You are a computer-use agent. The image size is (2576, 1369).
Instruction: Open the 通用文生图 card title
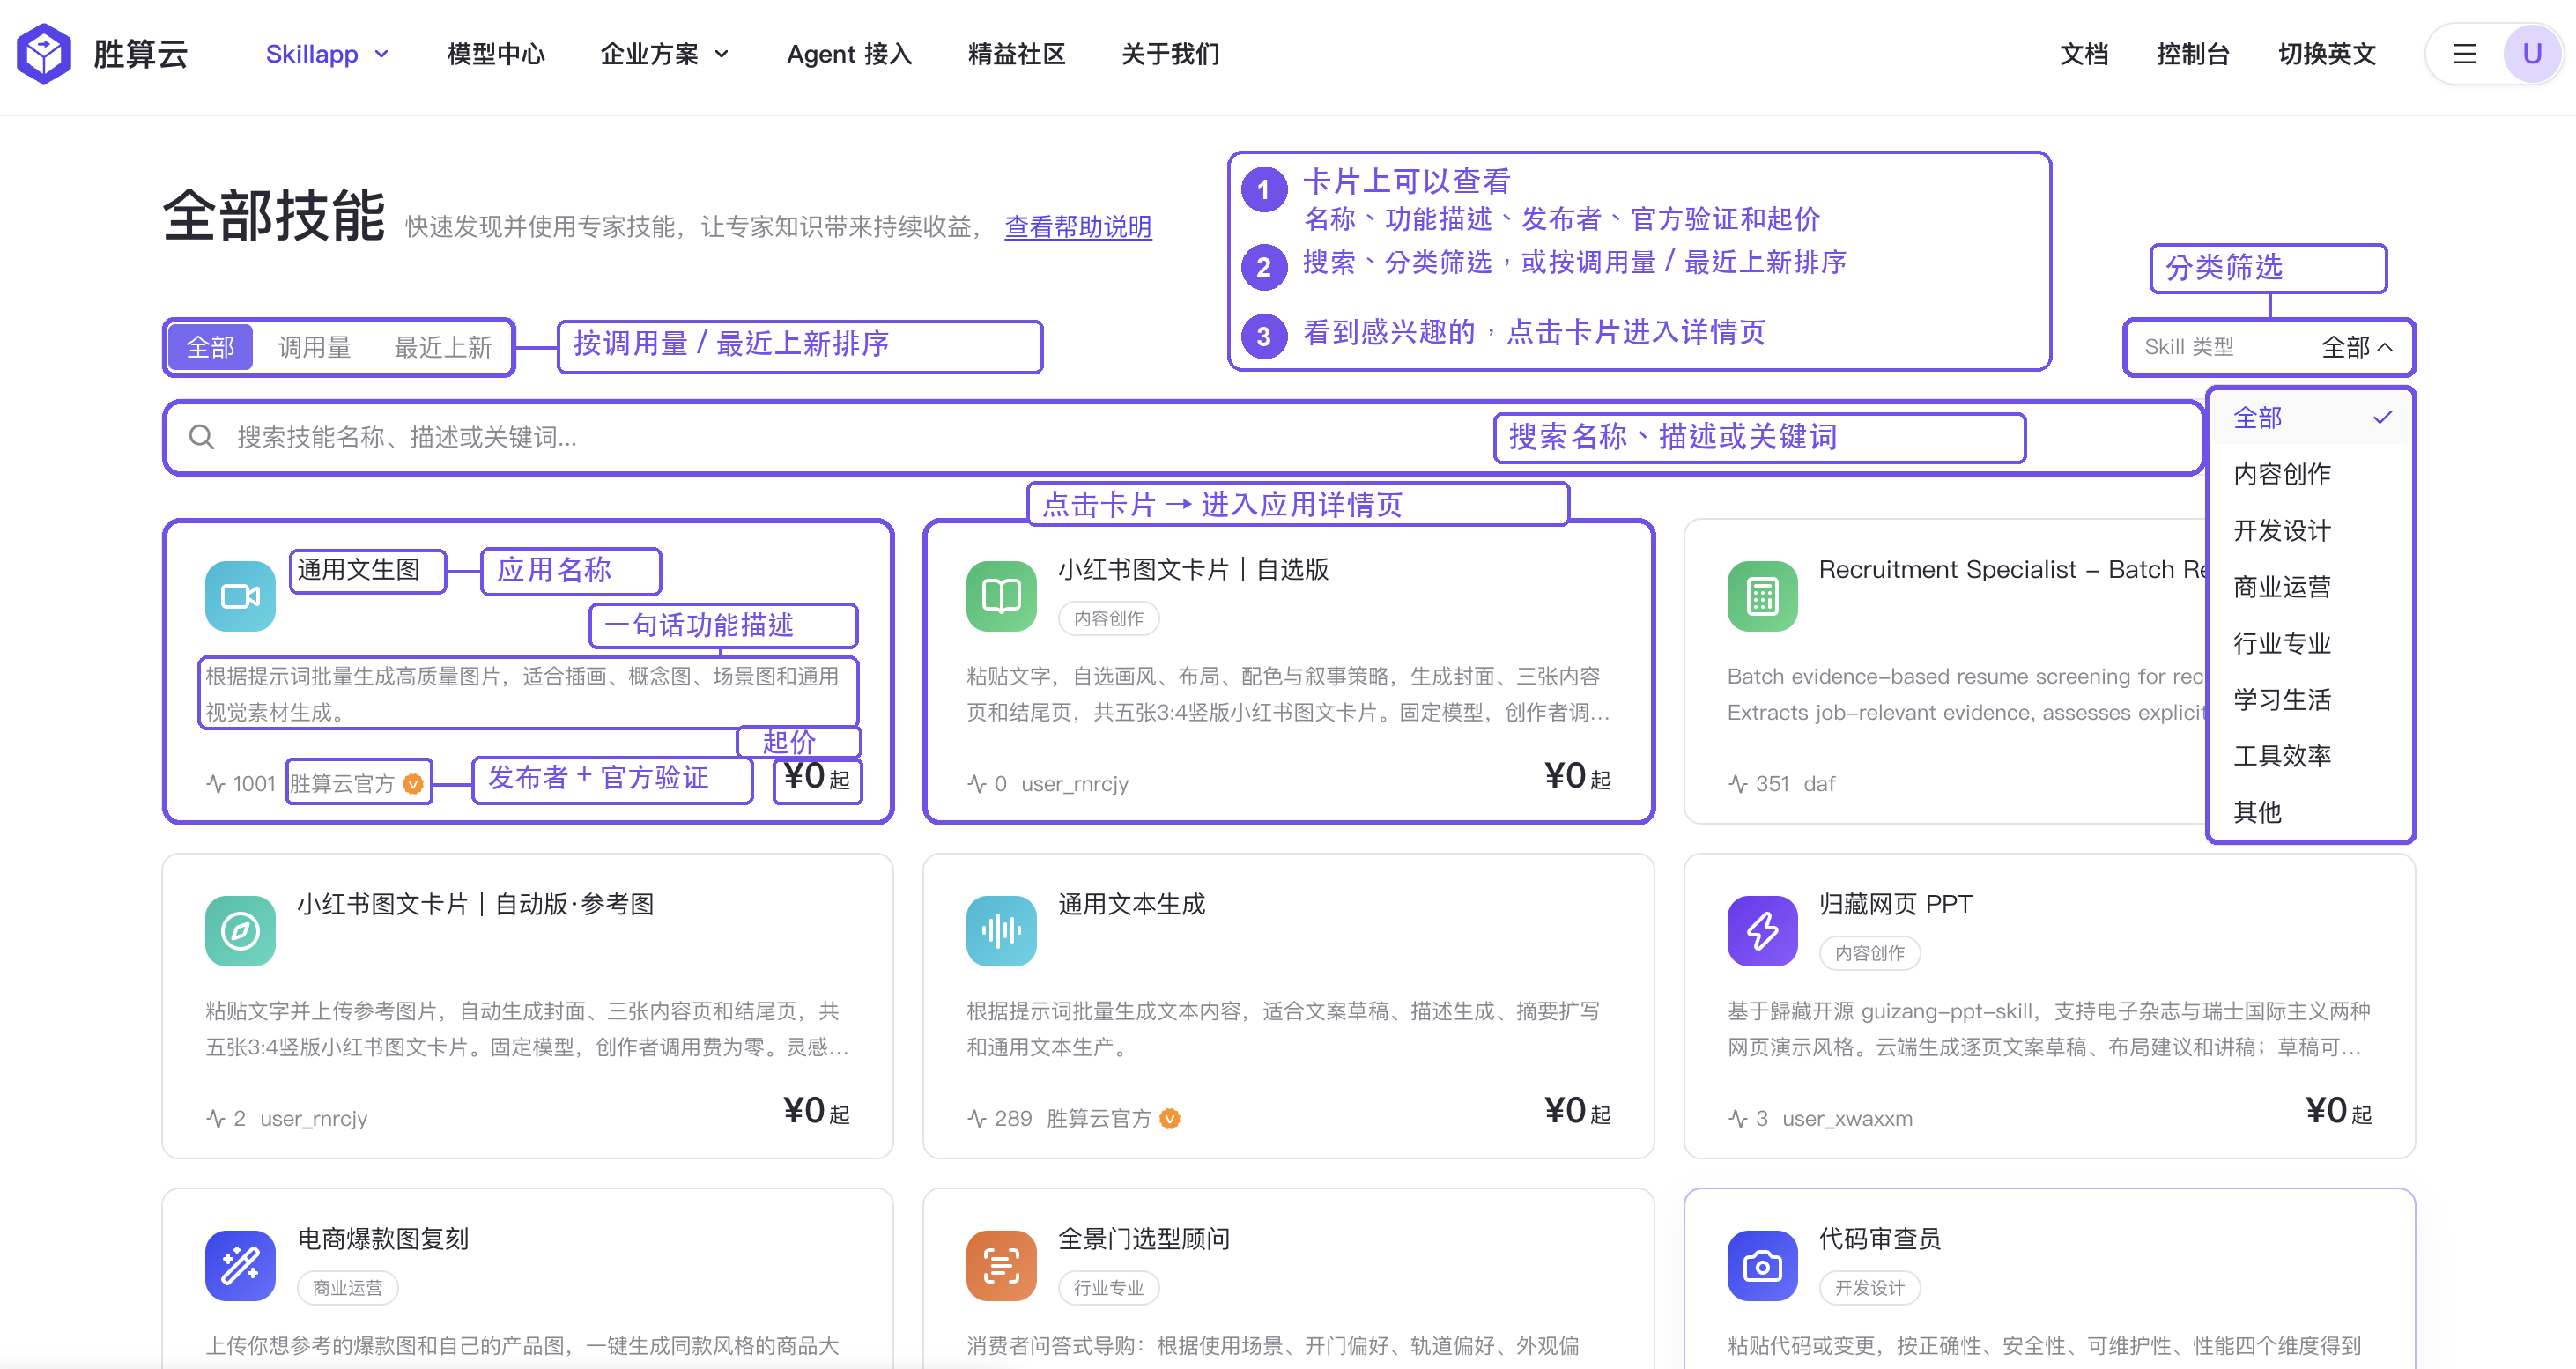(359, 570)
